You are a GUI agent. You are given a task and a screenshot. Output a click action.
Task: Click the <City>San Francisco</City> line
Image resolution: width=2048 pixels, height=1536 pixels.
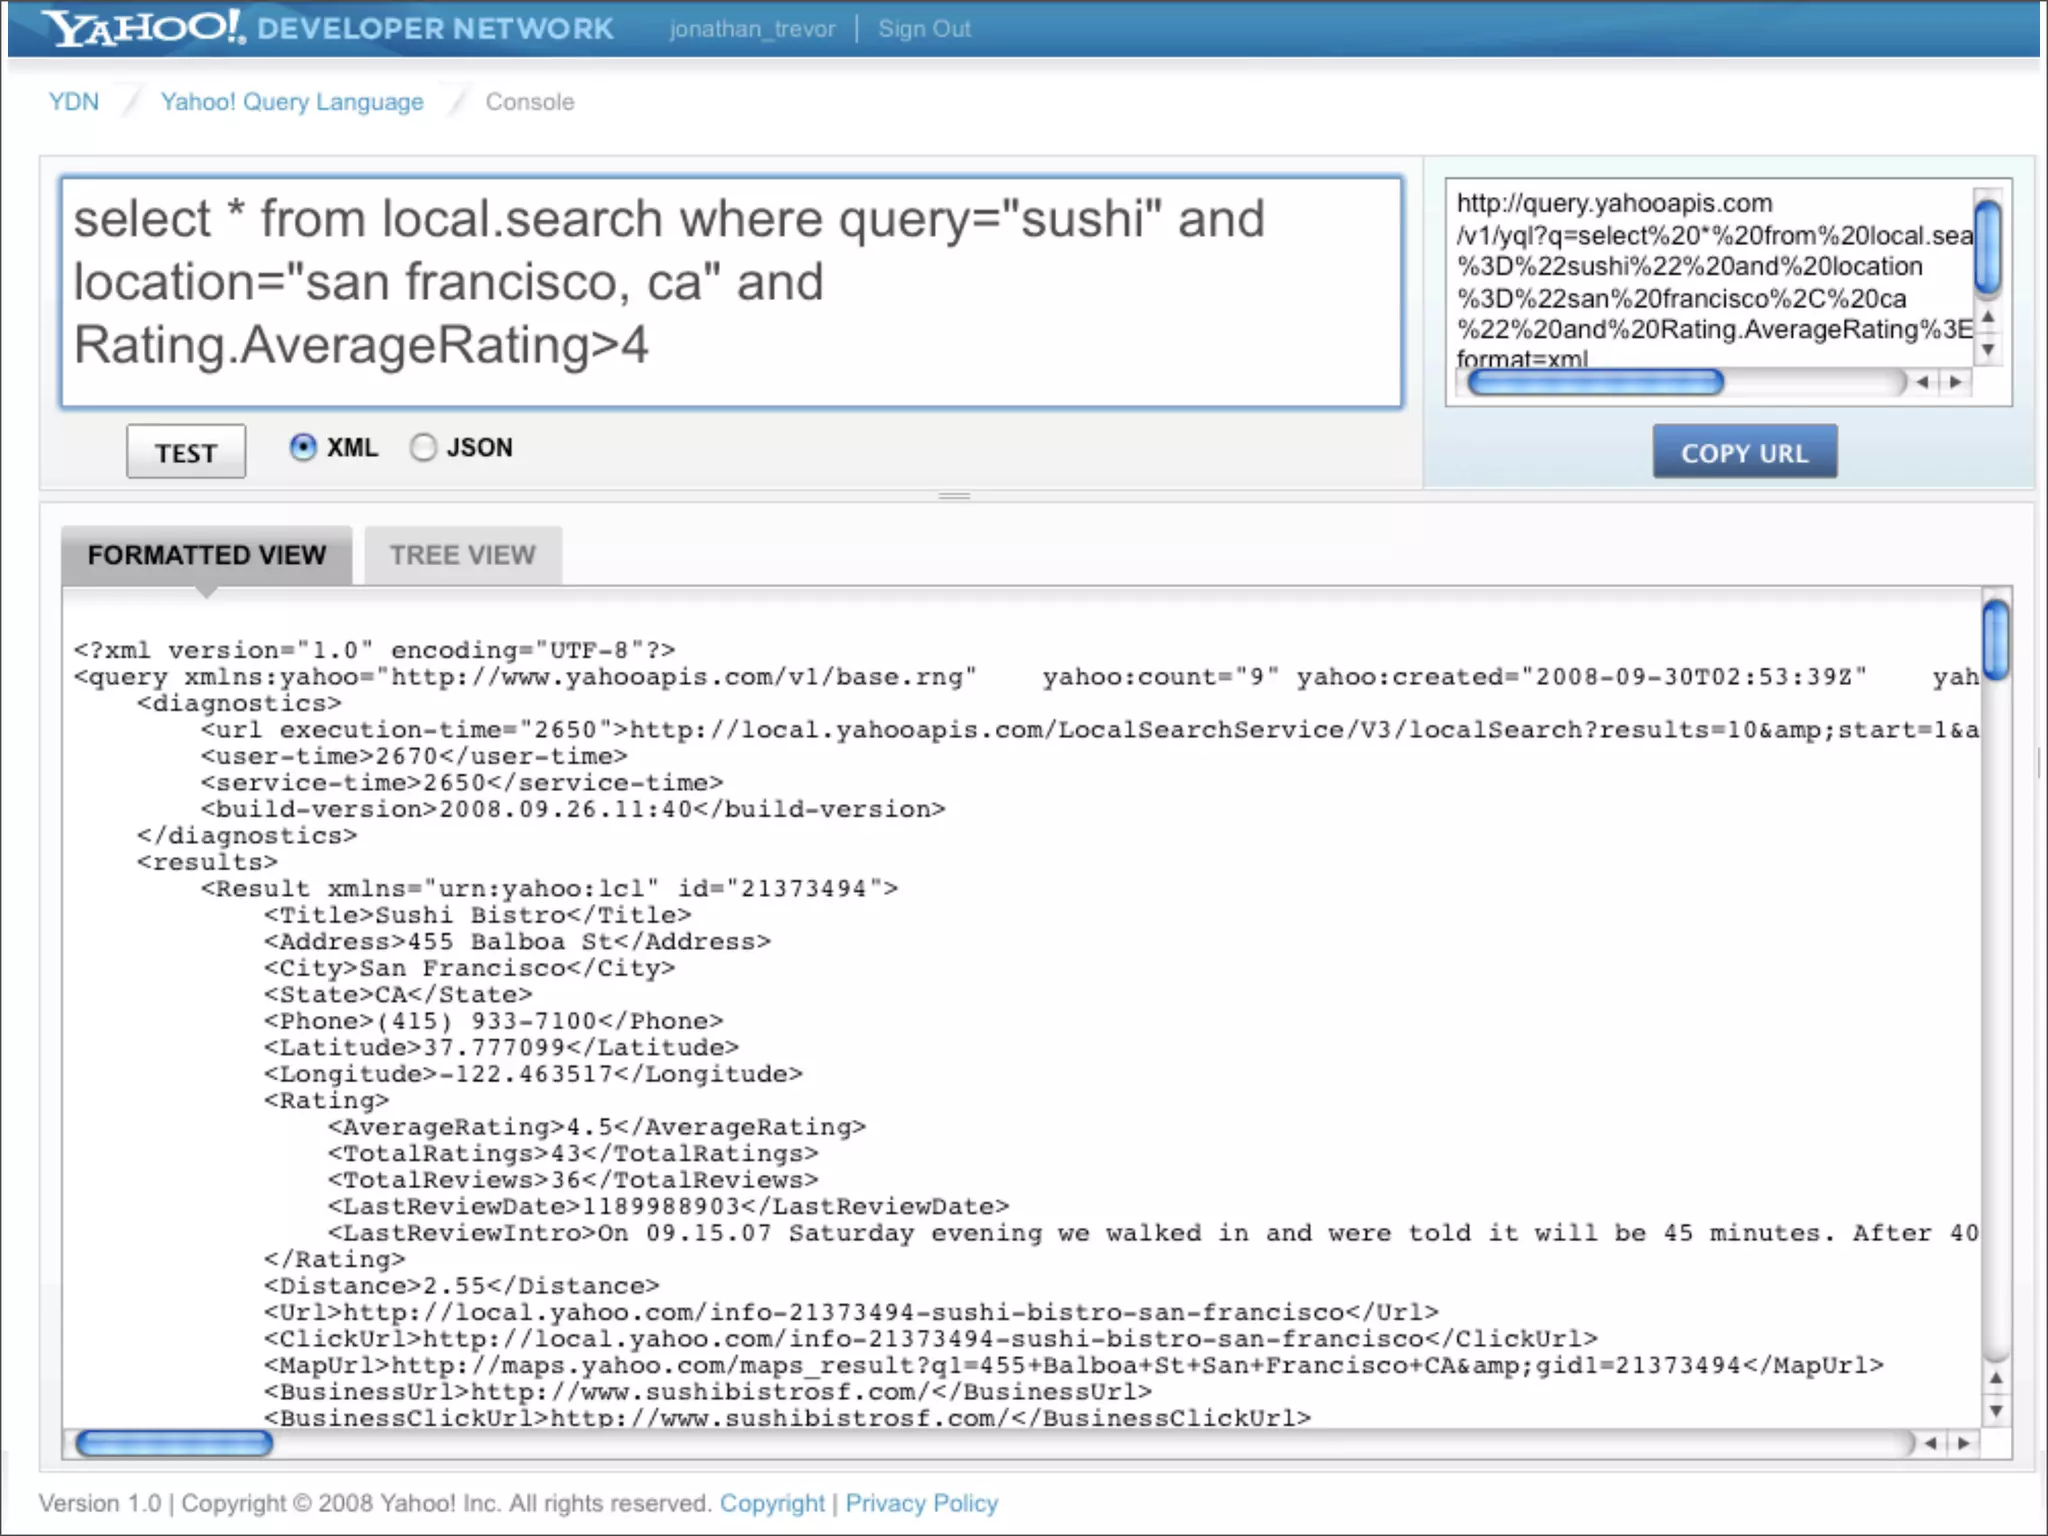click(469, 968)
